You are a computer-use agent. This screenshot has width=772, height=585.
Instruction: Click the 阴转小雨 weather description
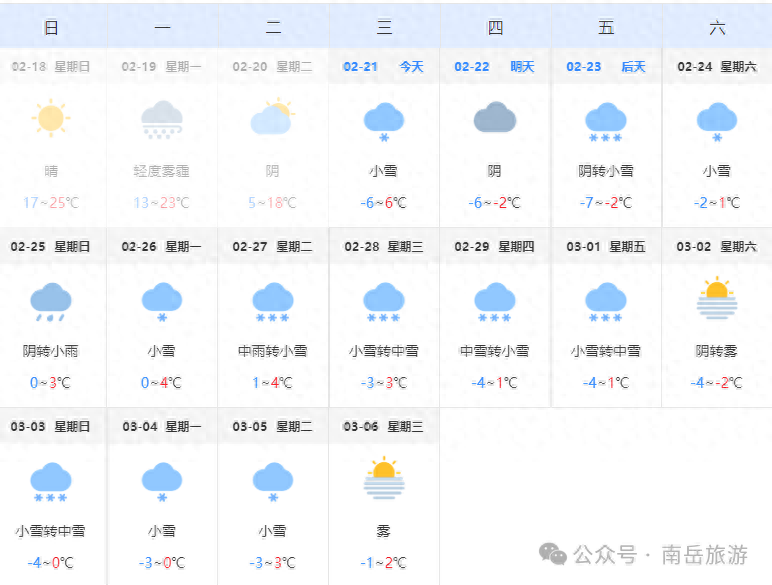(51, 351)
